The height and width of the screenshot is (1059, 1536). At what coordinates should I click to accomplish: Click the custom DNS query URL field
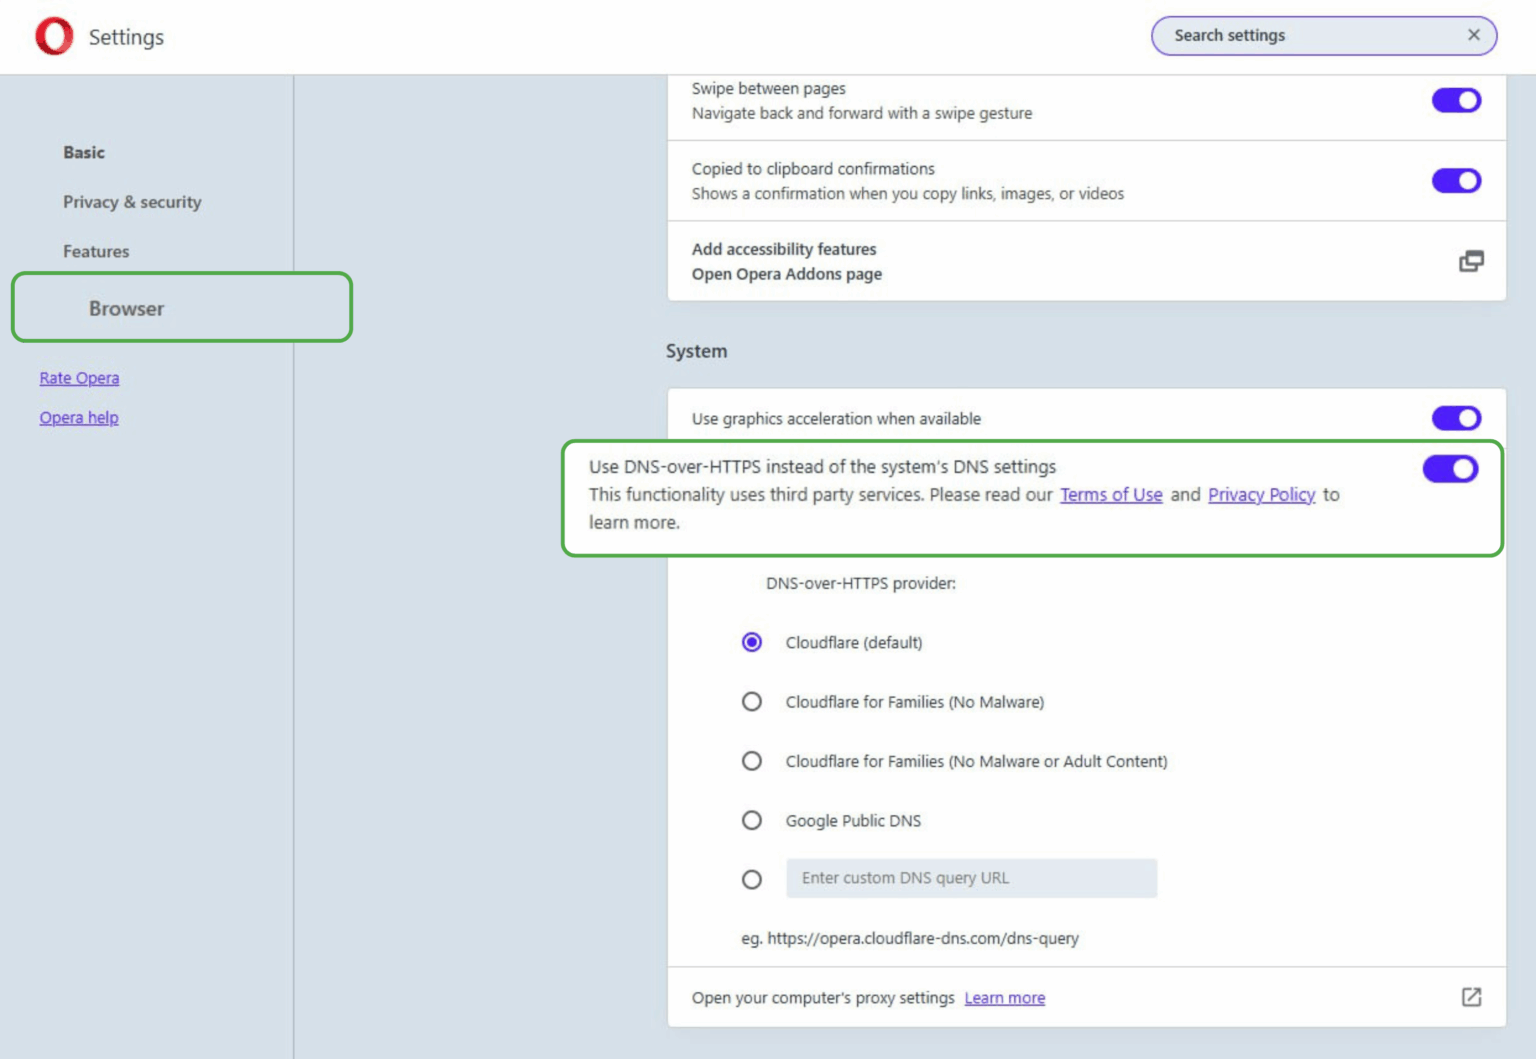tap(971, 878)
